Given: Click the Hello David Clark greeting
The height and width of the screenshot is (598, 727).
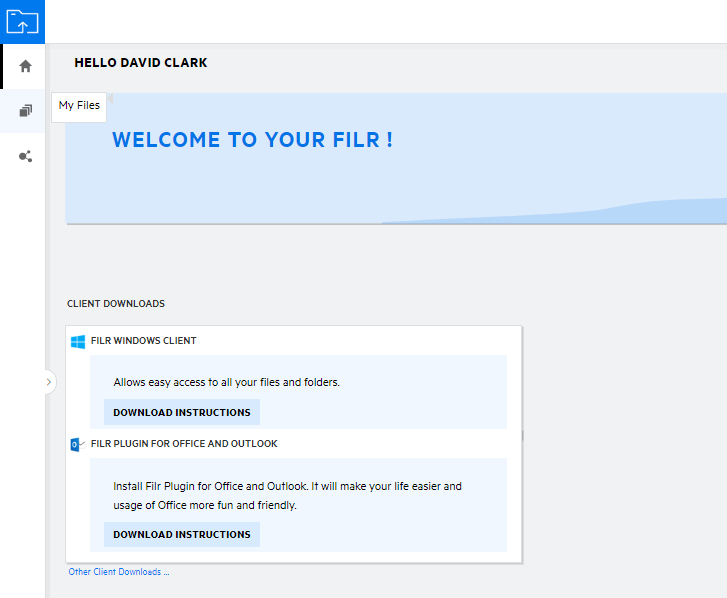Looking at the screenshot, I should (x=141, y=63).
